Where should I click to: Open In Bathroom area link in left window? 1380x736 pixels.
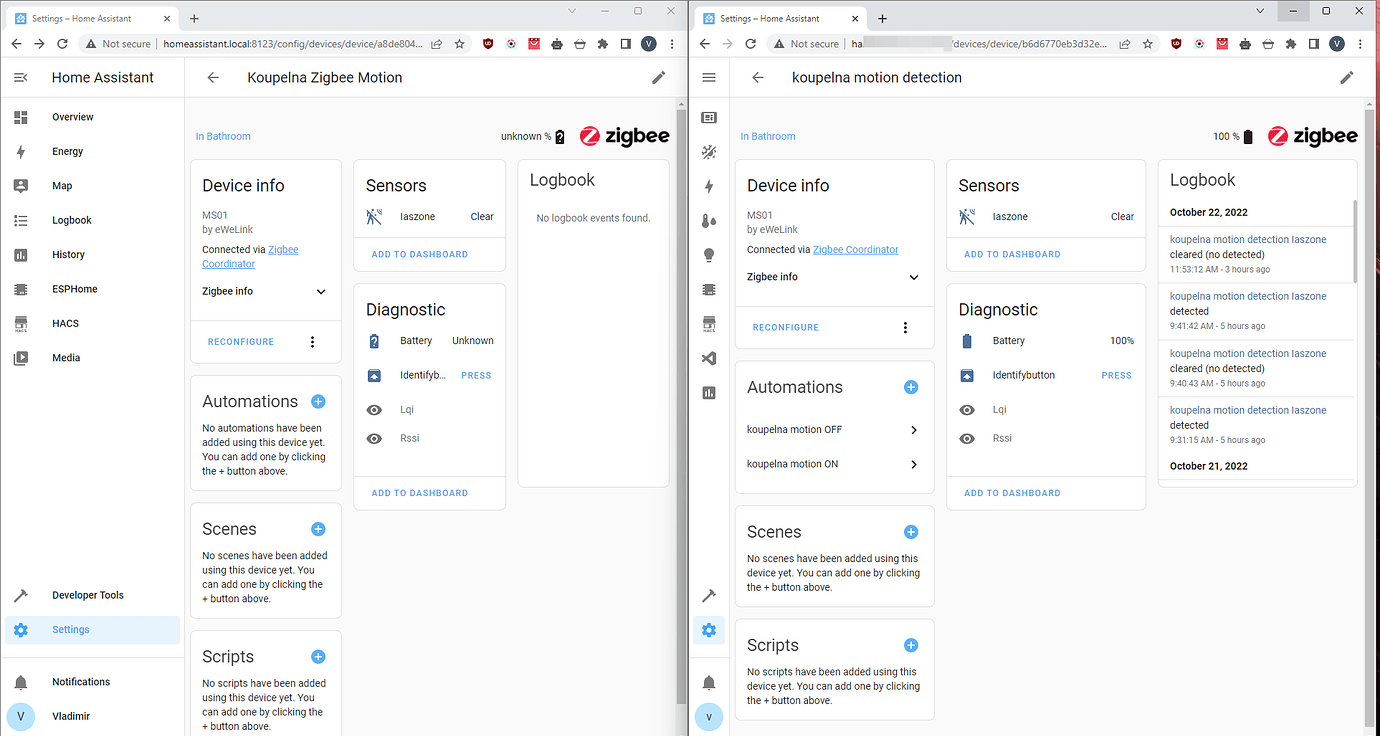[223, 136]
